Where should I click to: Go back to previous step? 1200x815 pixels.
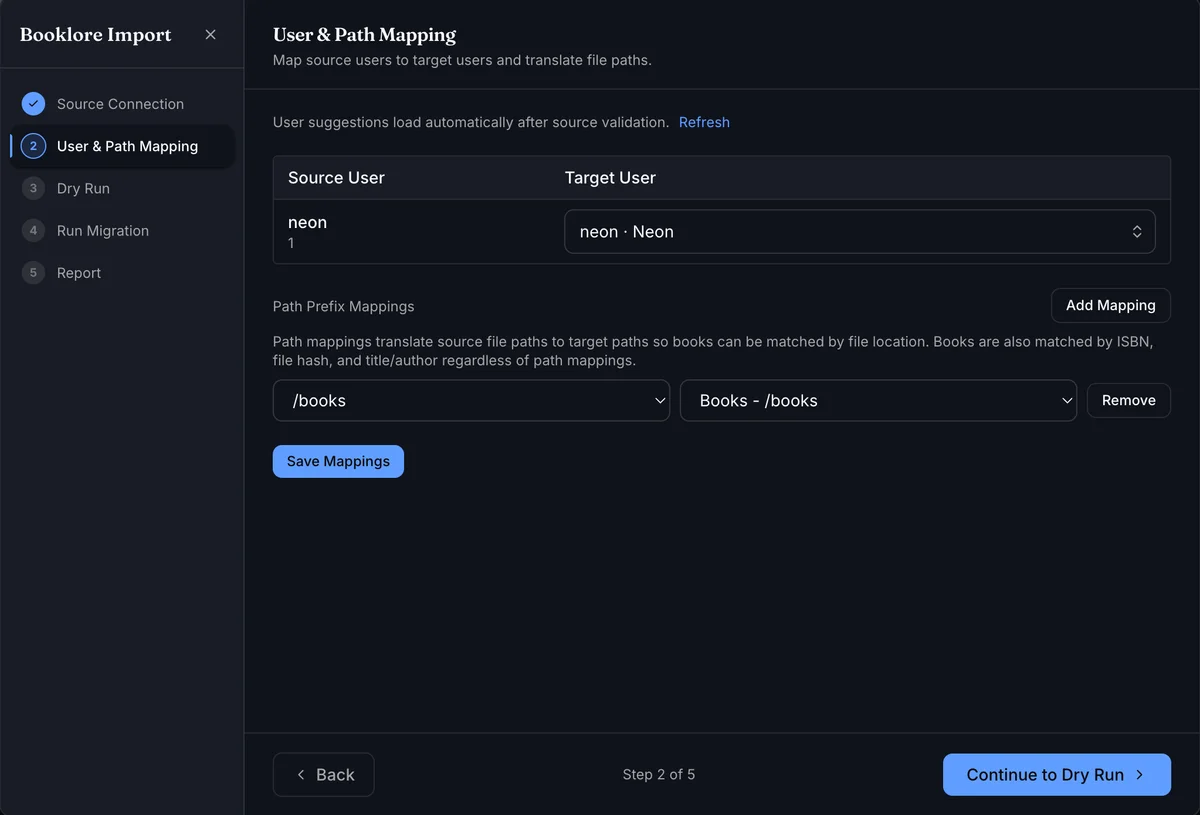pyautogui.click(x=323, y=774)
